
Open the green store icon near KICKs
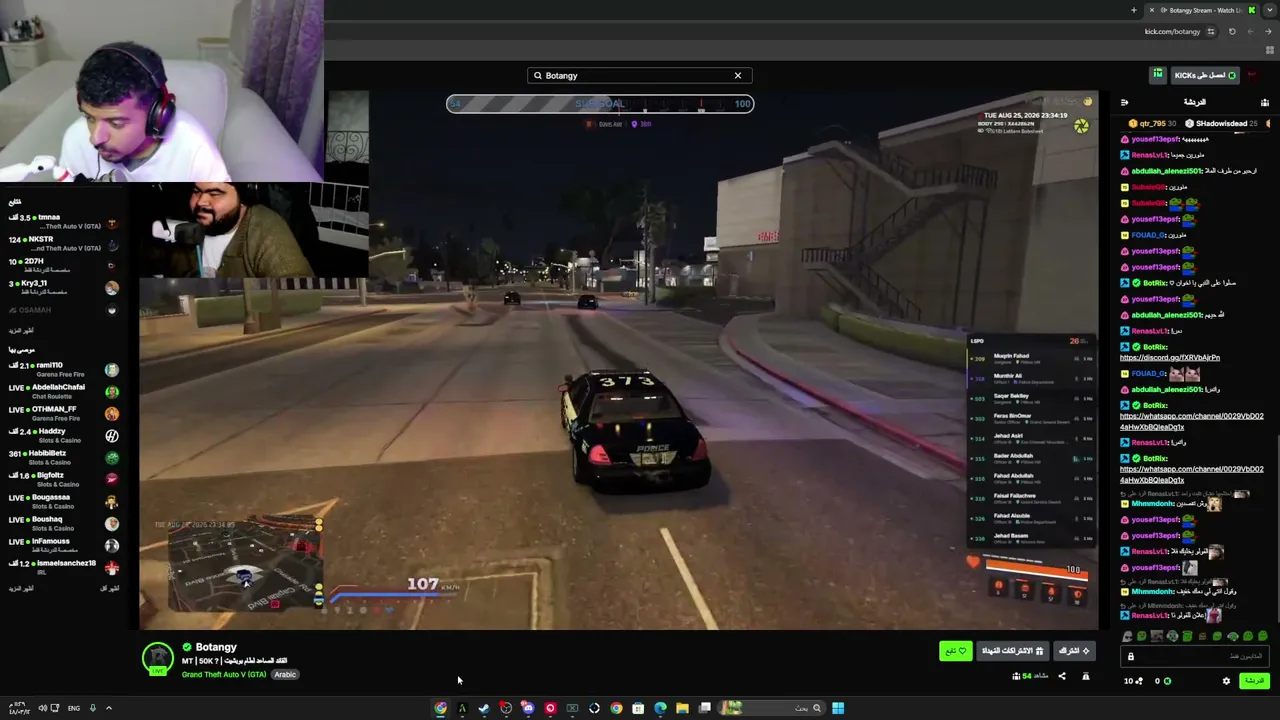(x=1158, y=74)
